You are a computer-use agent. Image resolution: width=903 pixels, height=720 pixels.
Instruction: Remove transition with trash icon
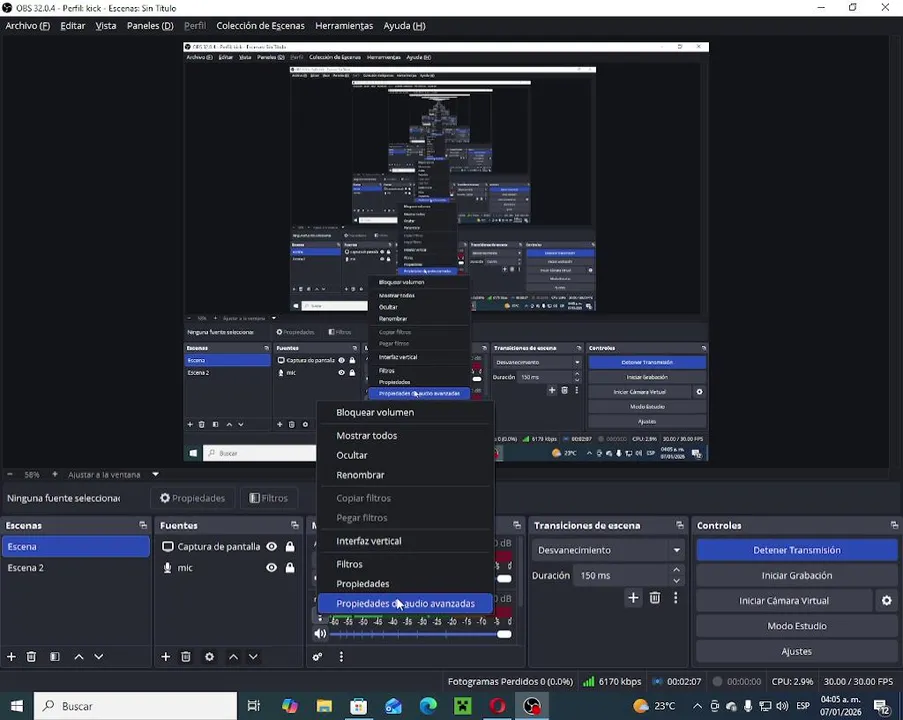pos(655,598)
